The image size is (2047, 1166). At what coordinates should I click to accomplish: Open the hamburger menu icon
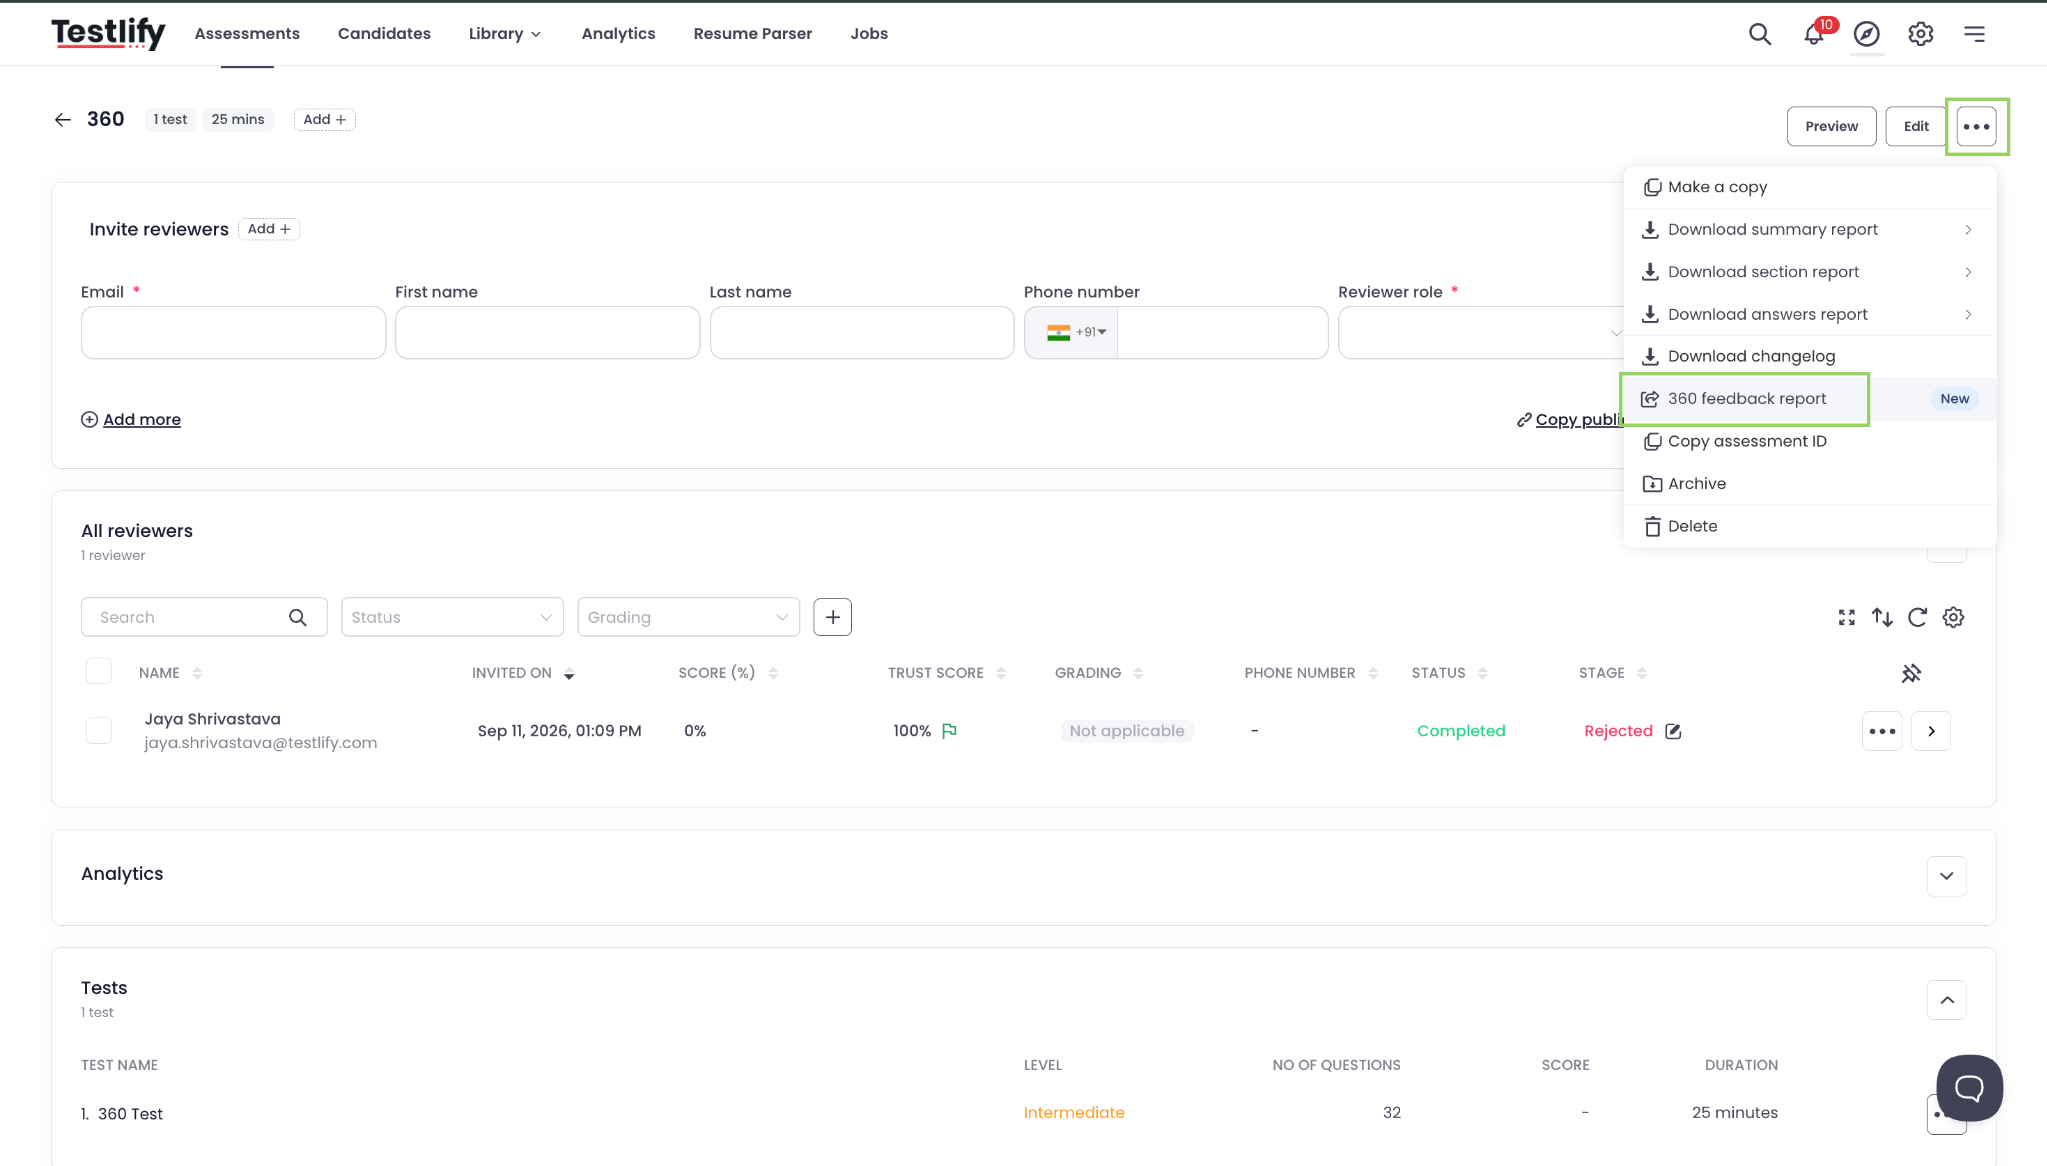click(x=1974, y=34)
